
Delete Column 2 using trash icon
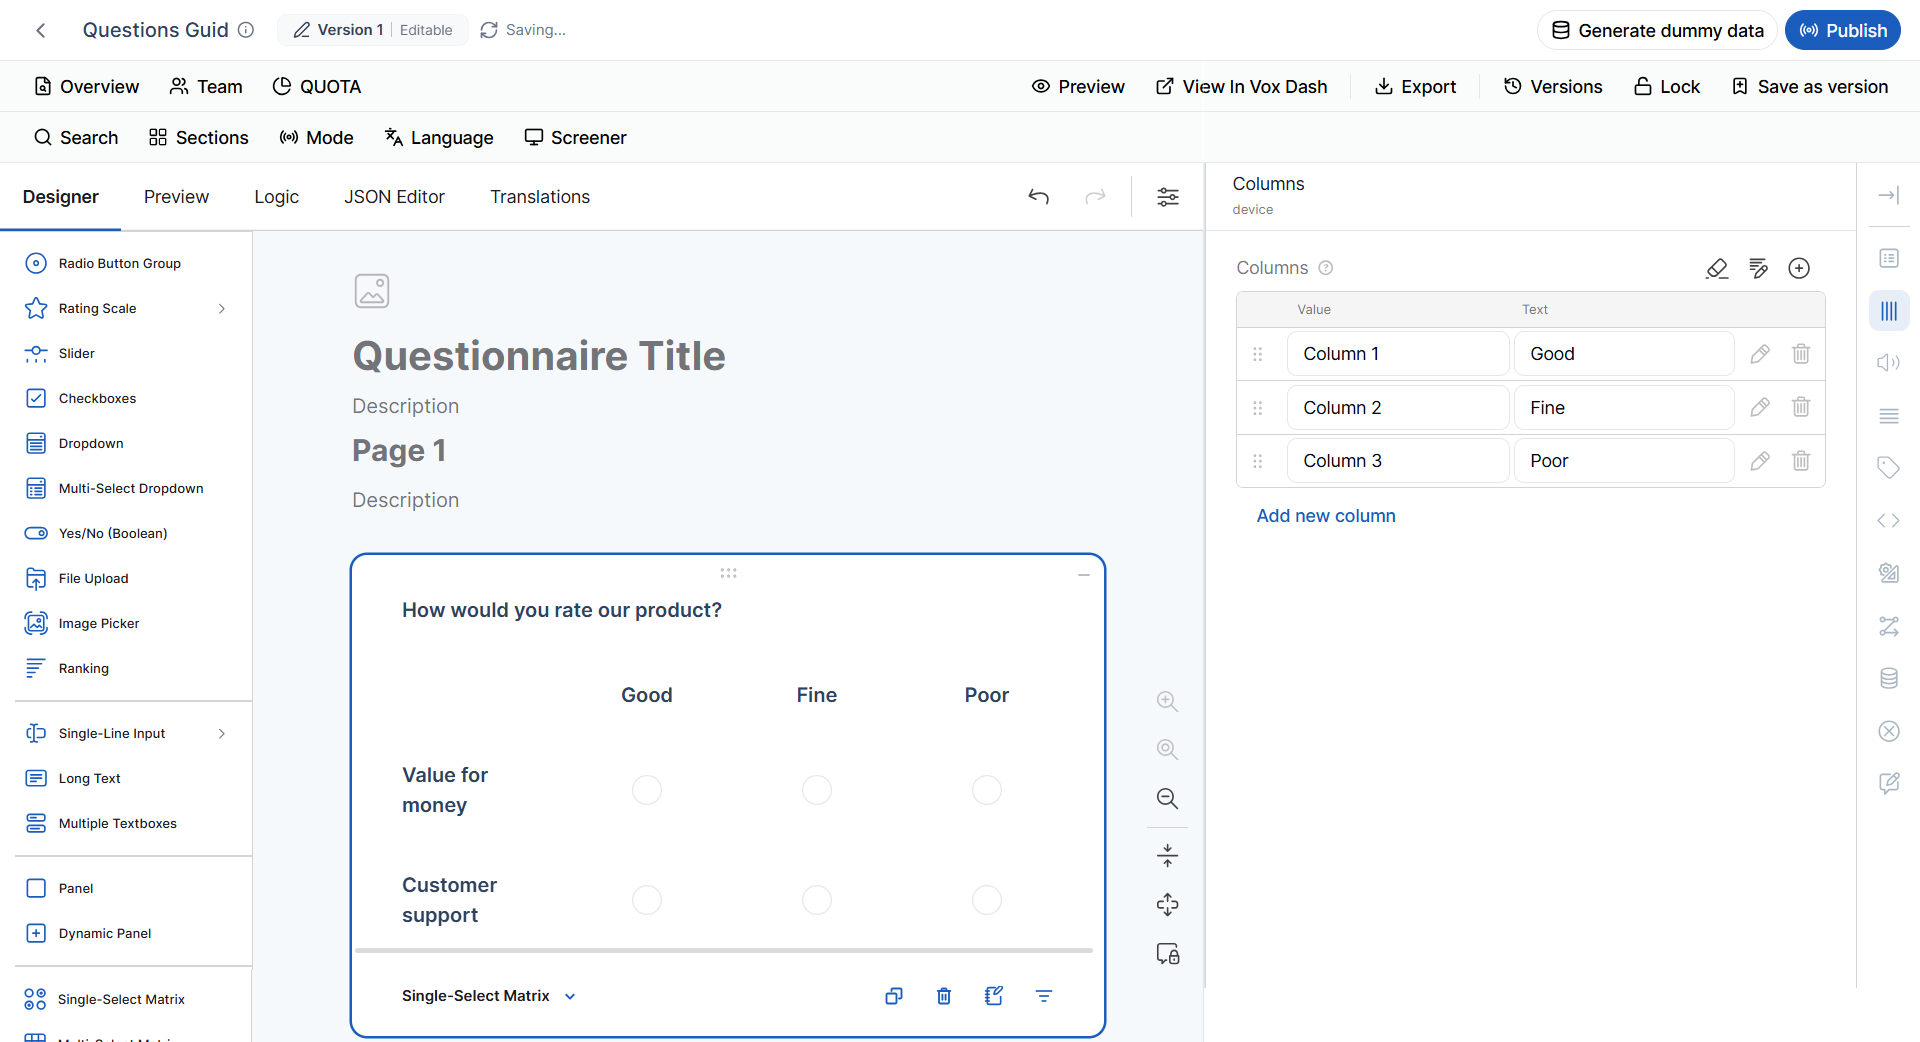point(1801,407)
